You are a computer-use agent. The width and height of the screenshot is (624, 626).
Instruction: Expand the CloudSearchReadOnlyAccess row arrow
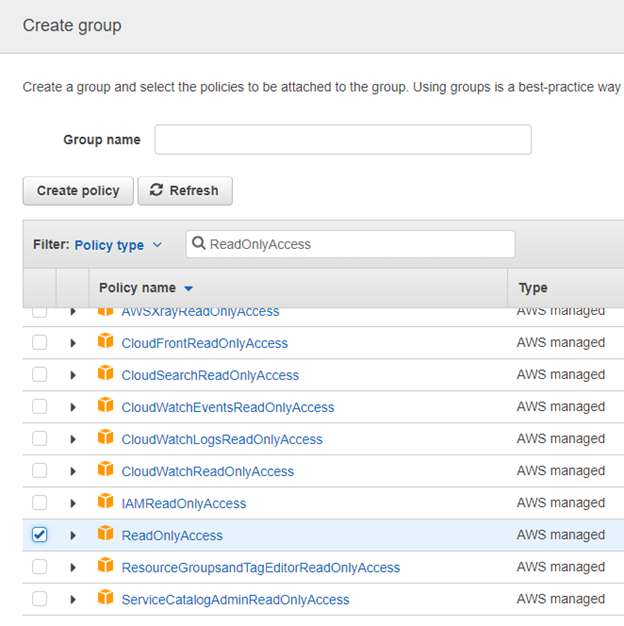pyautogui.click(x=73, y=375)
